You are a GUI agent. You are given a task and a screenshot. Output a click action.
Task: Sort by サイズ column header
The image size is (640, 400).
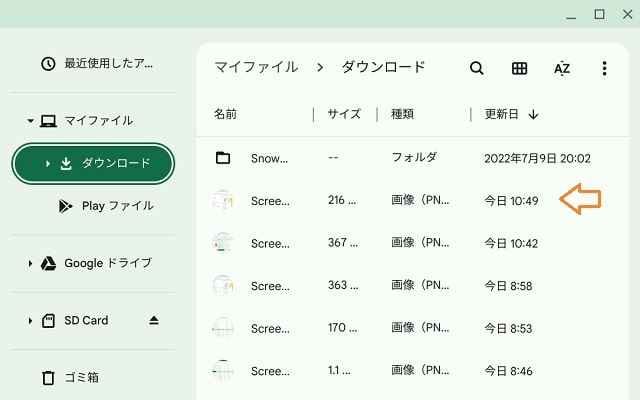343,114
